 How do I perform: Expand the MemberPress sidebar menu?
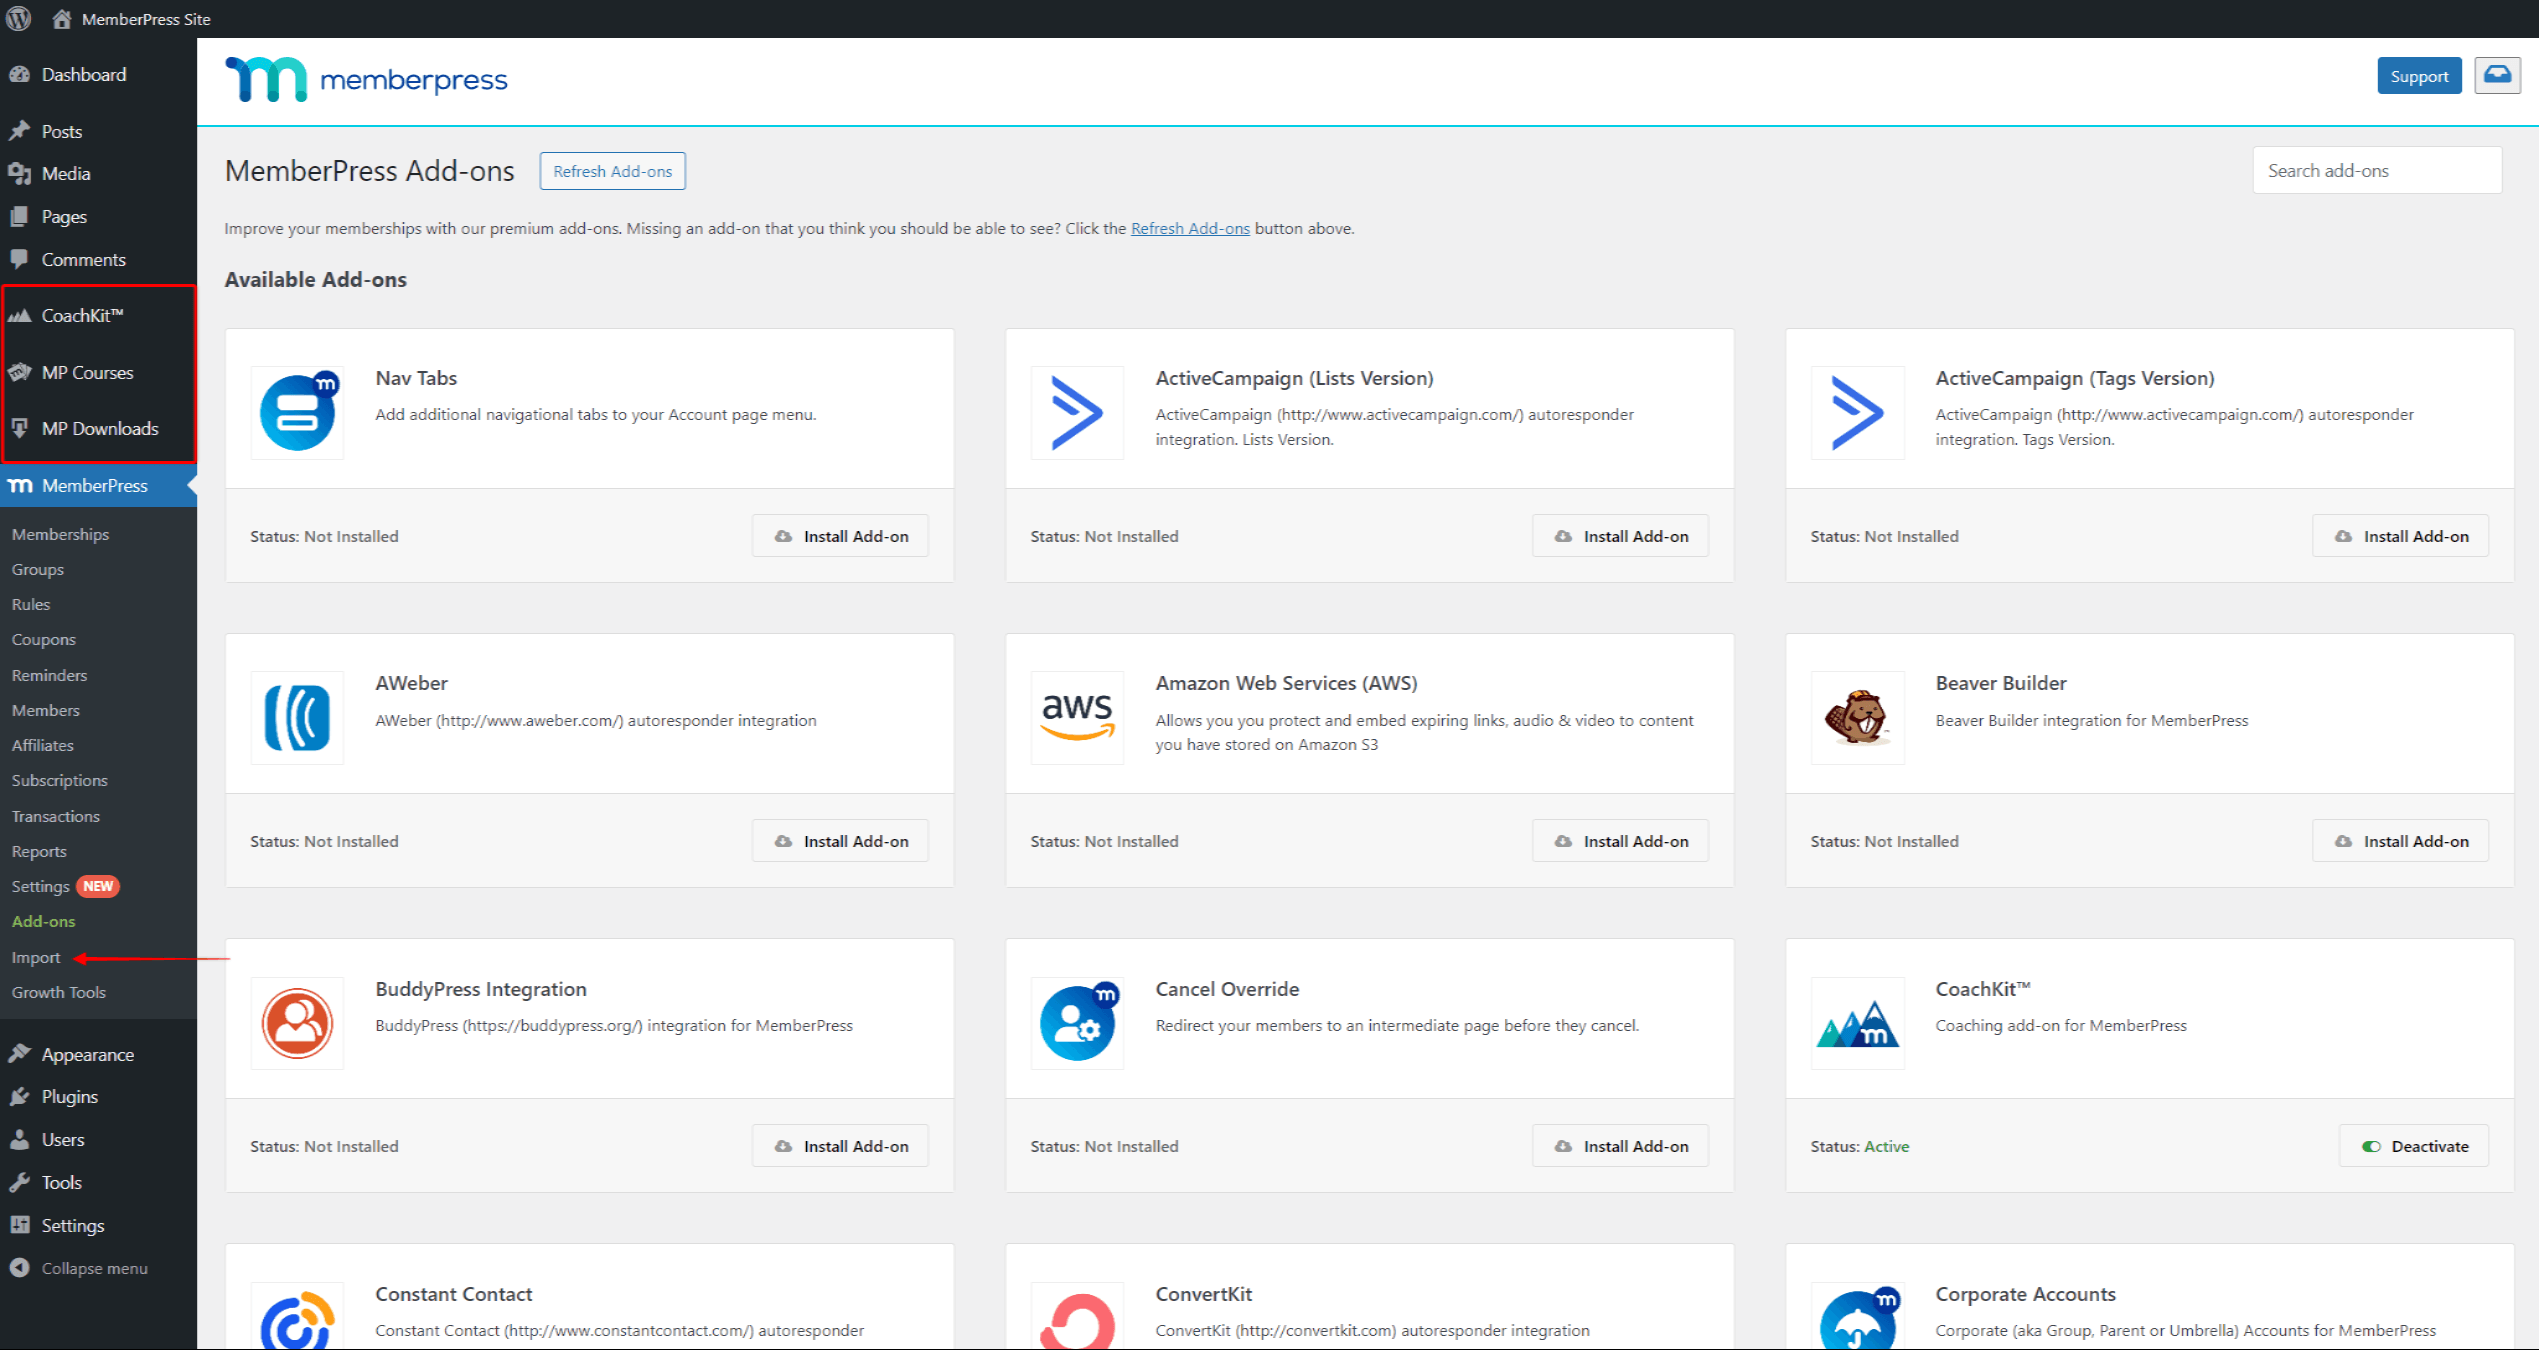pos(94,485)
